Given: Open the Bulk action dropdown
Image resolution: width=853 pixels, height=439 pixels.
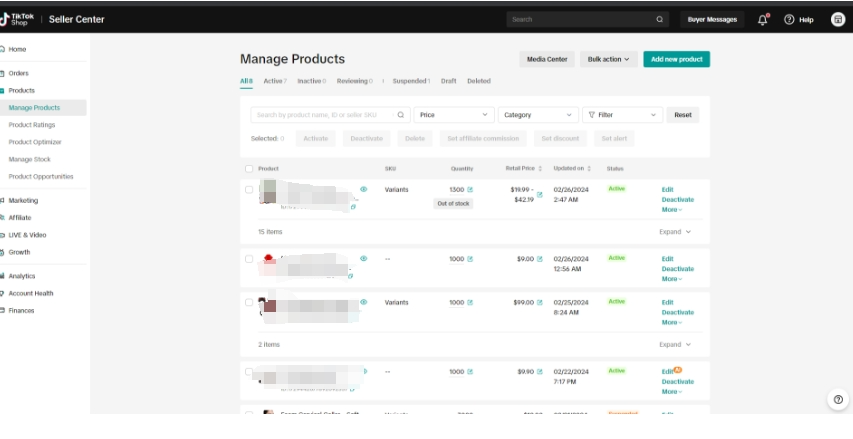Looking at the screenshot, I should tap(608, 59).
